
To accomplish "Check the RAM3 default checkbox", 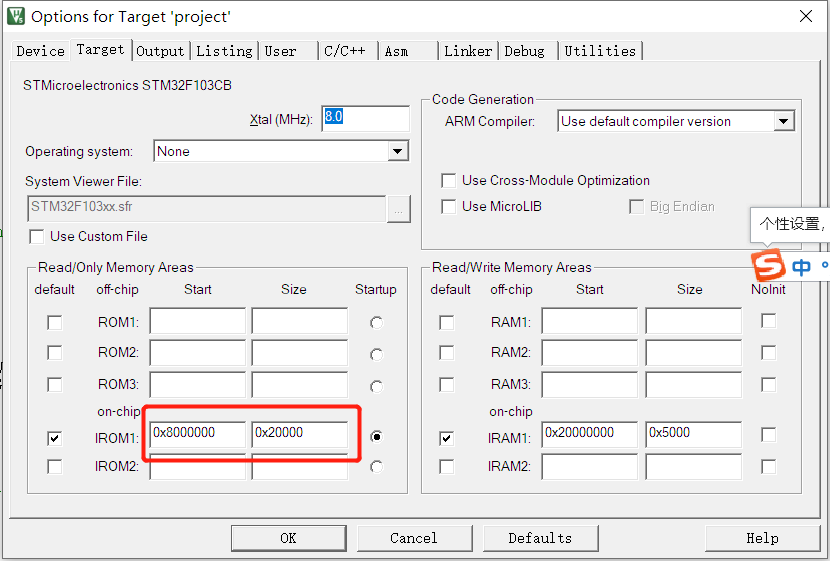I will [x=447, y=384].
